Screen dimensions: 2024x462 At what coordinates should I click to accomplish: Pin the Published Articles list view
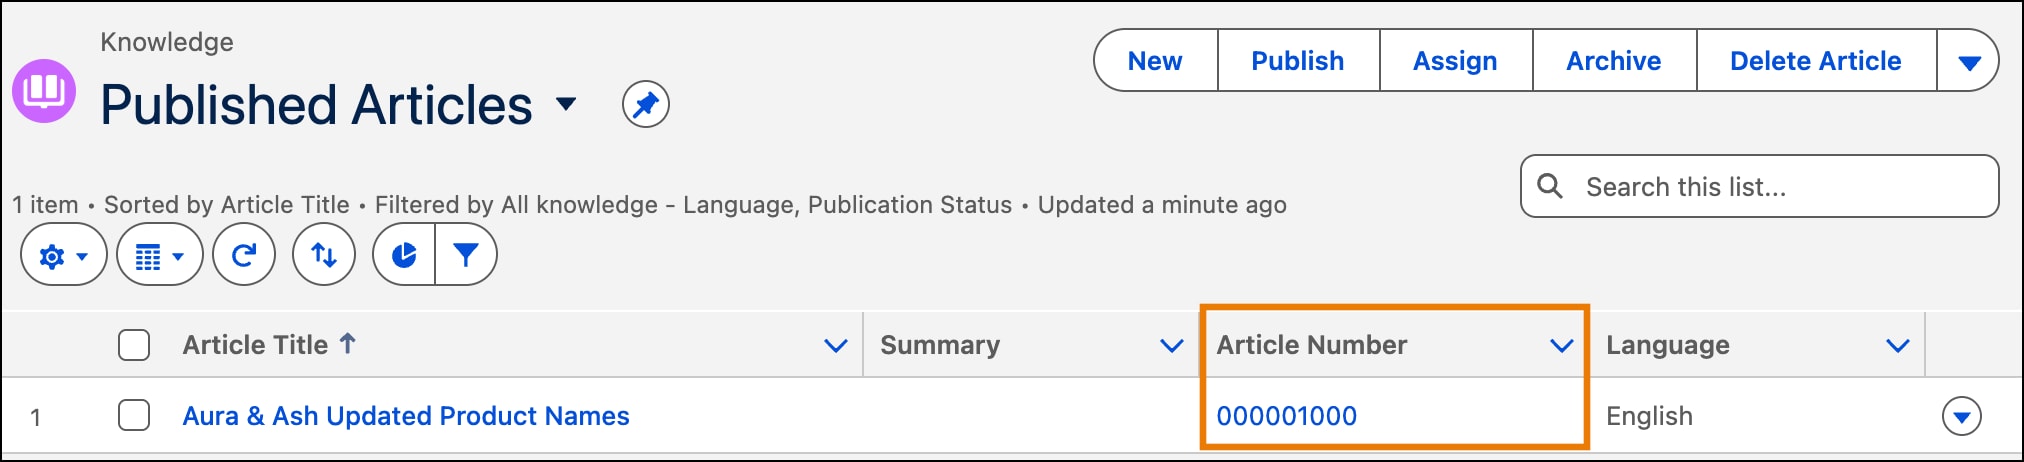tap(645, 105)
